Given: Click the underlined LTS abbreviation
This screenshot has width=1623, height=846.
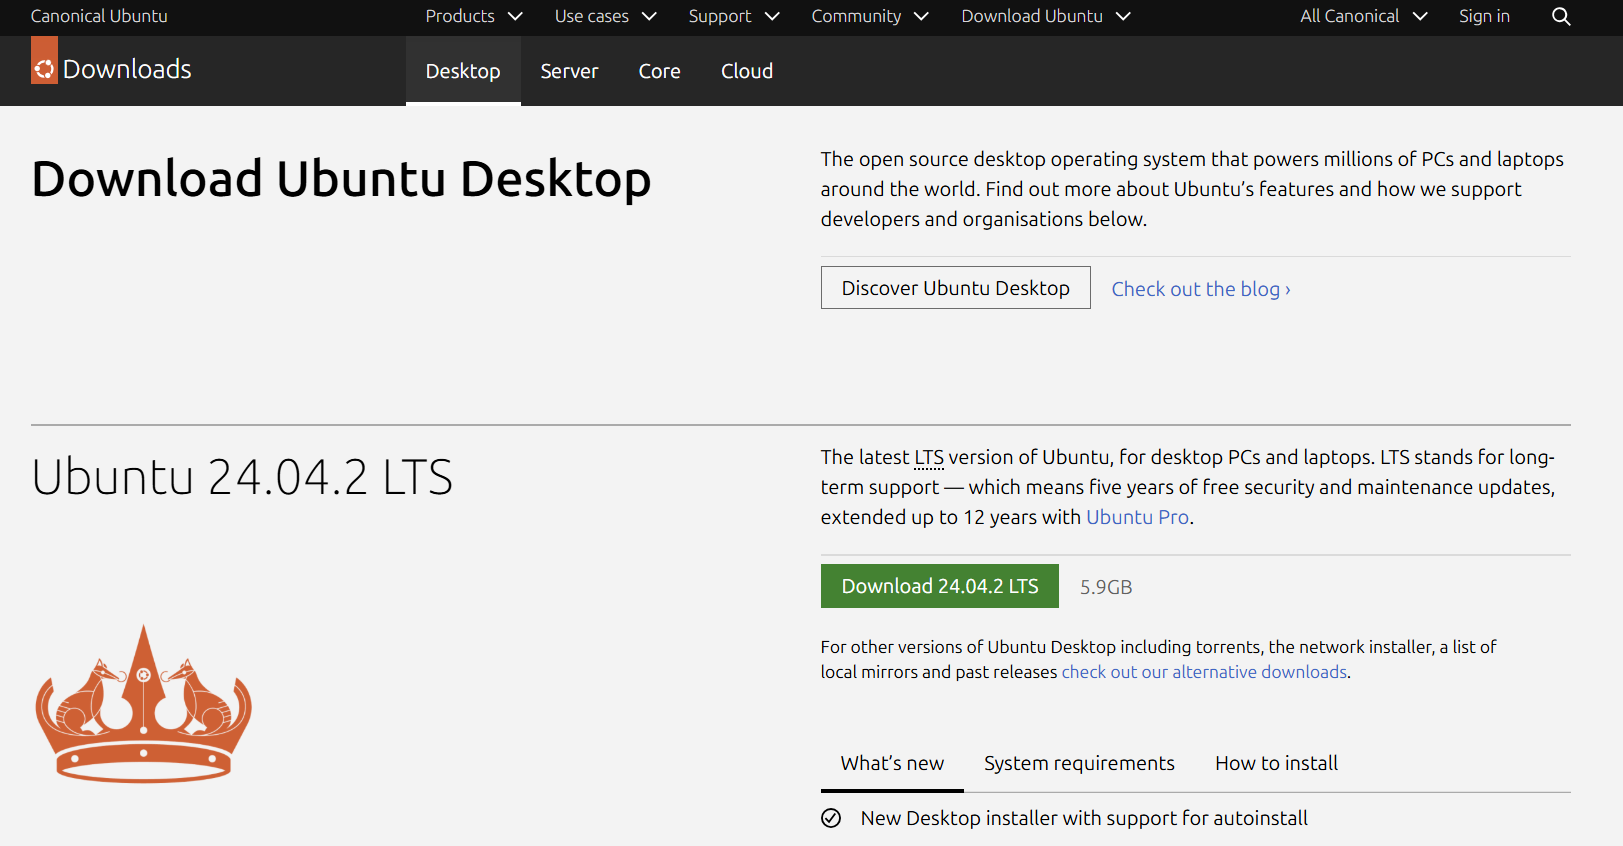Looking at the screenshot, I should [929, 457].
